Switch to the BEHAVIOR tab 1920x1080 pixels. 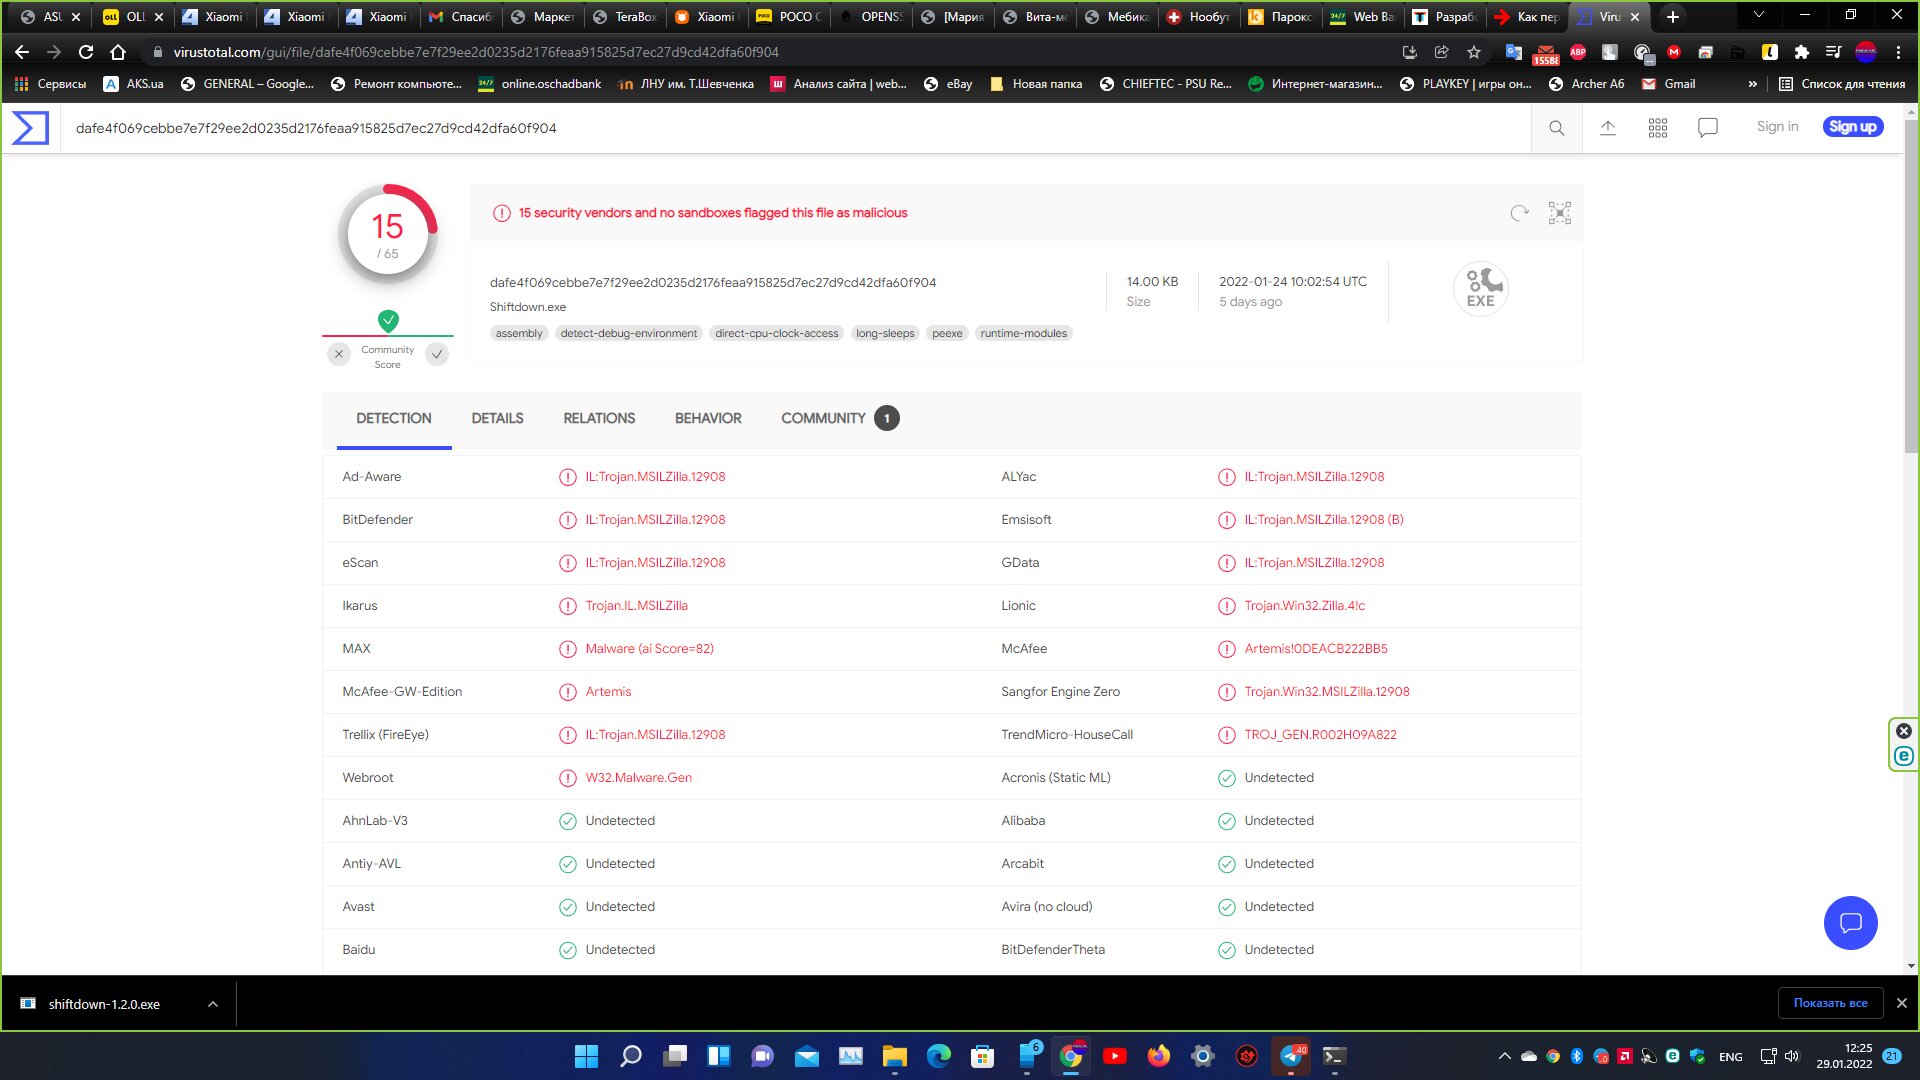(x=708, y=419)
